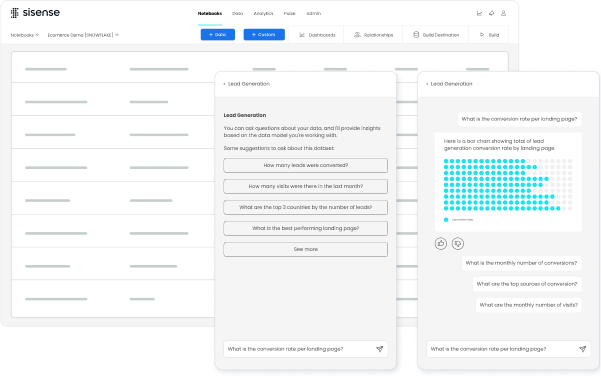Image resolution: width=601 pixels, height=378 pixels.
Task: Give thumbs down to chart response
Action: (458, 243)
